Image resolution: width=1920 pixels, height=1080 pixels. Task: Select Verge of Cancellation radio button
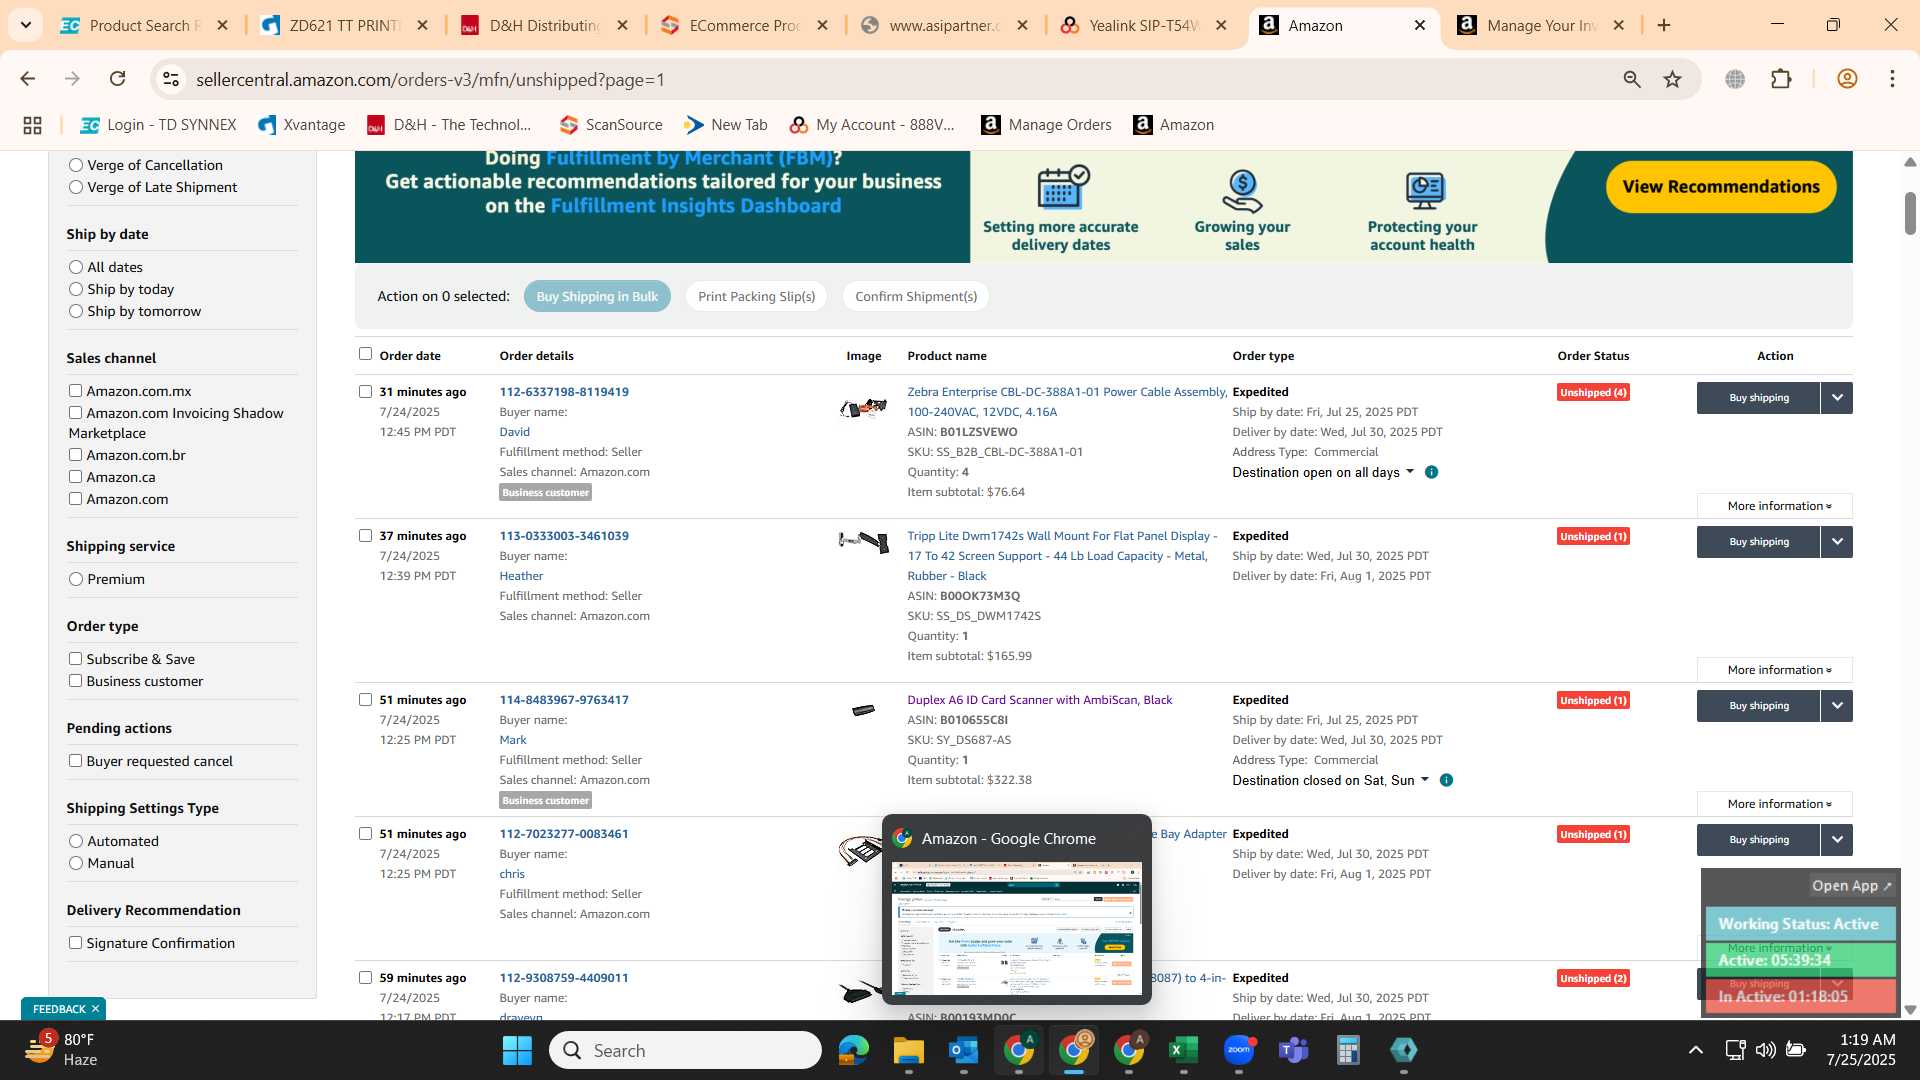point(75,165)
